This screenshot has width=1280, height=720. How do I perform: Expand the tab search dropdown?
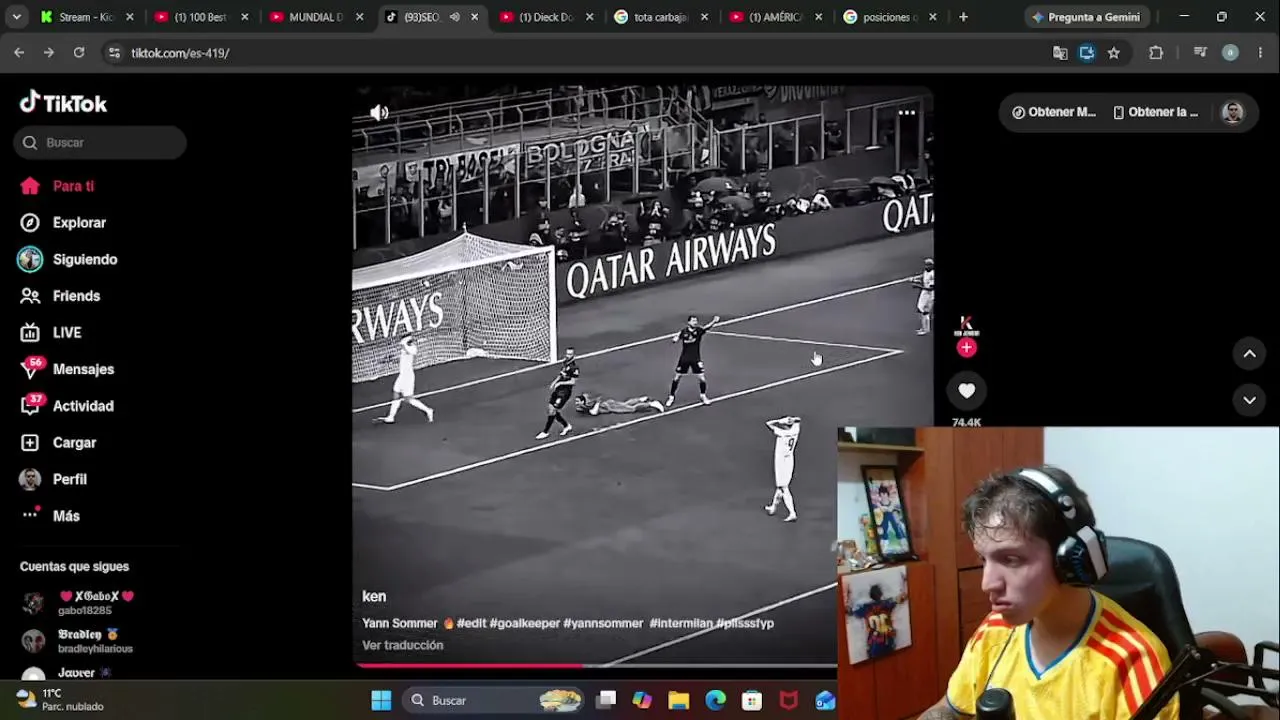[16, 17]
